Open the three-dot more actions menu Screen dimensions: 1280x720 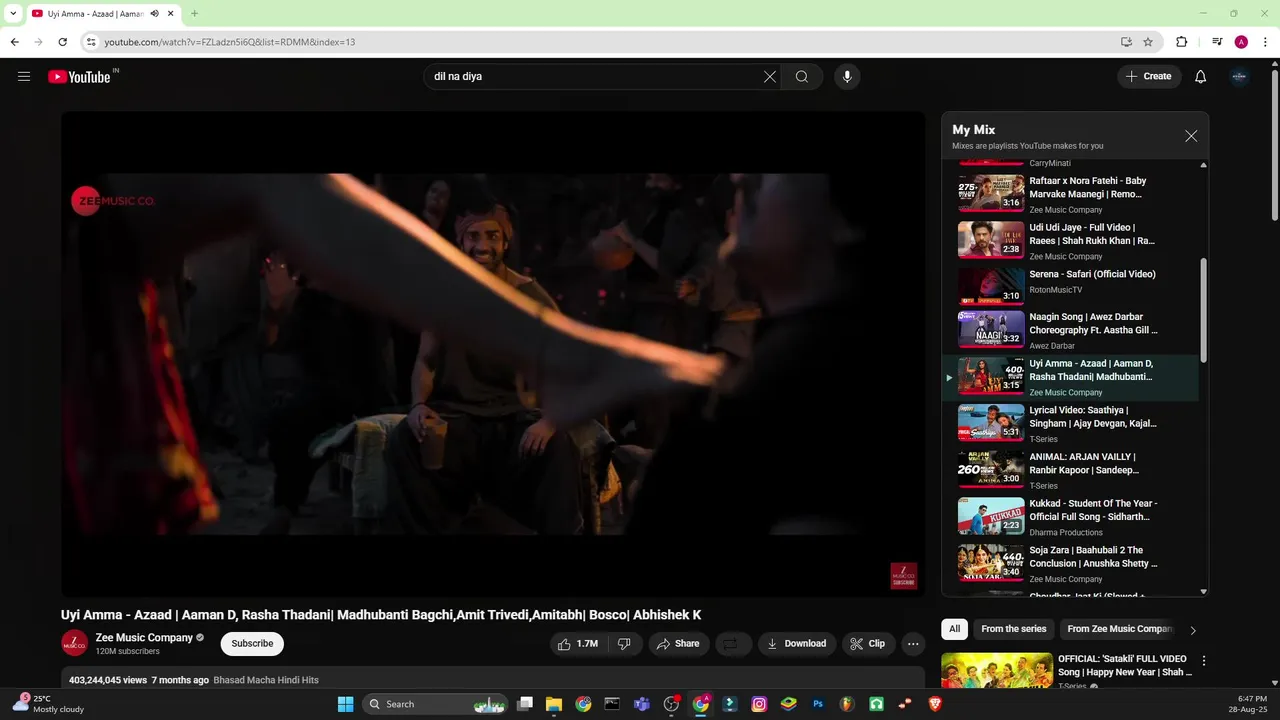913,644
